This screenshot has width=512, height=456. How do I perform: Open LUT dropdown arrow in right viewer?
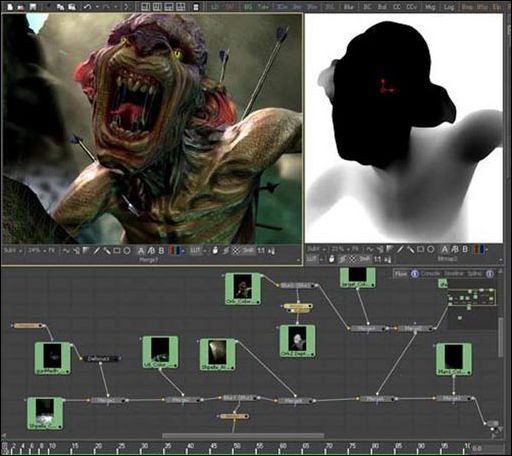coord(321,259)
